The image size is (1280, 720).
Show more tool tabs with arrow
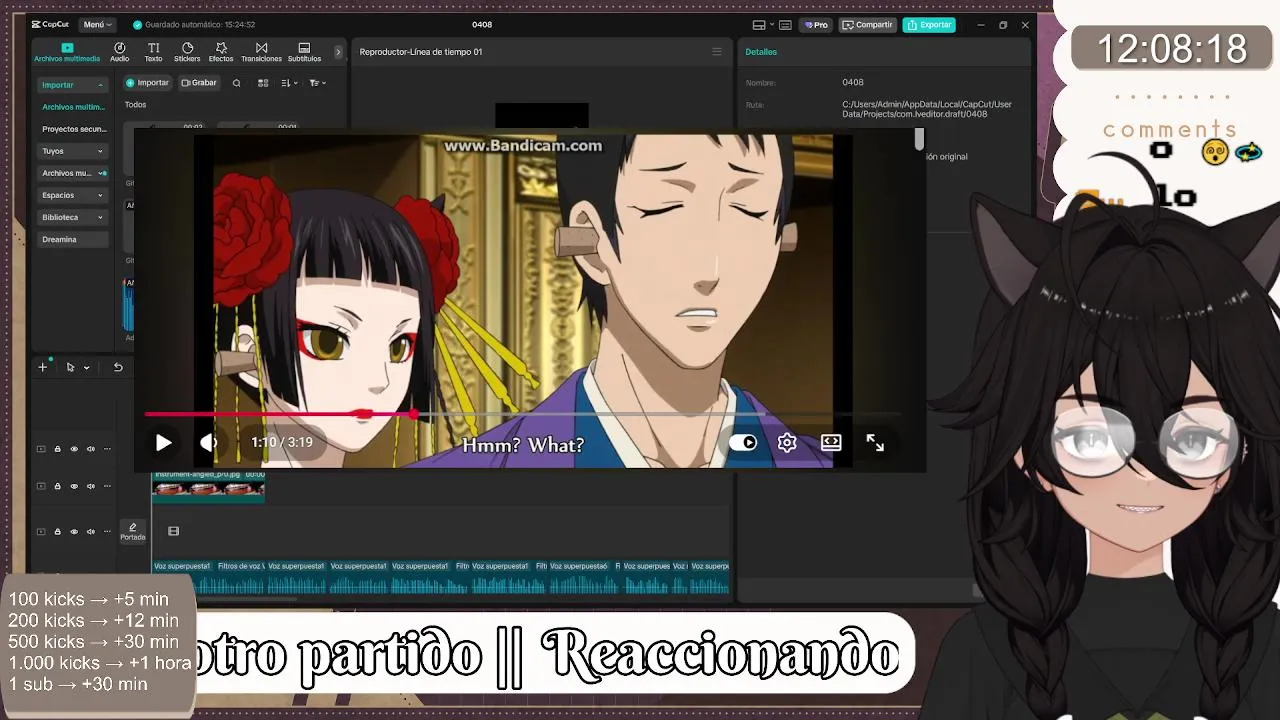[x=338, y=52]
